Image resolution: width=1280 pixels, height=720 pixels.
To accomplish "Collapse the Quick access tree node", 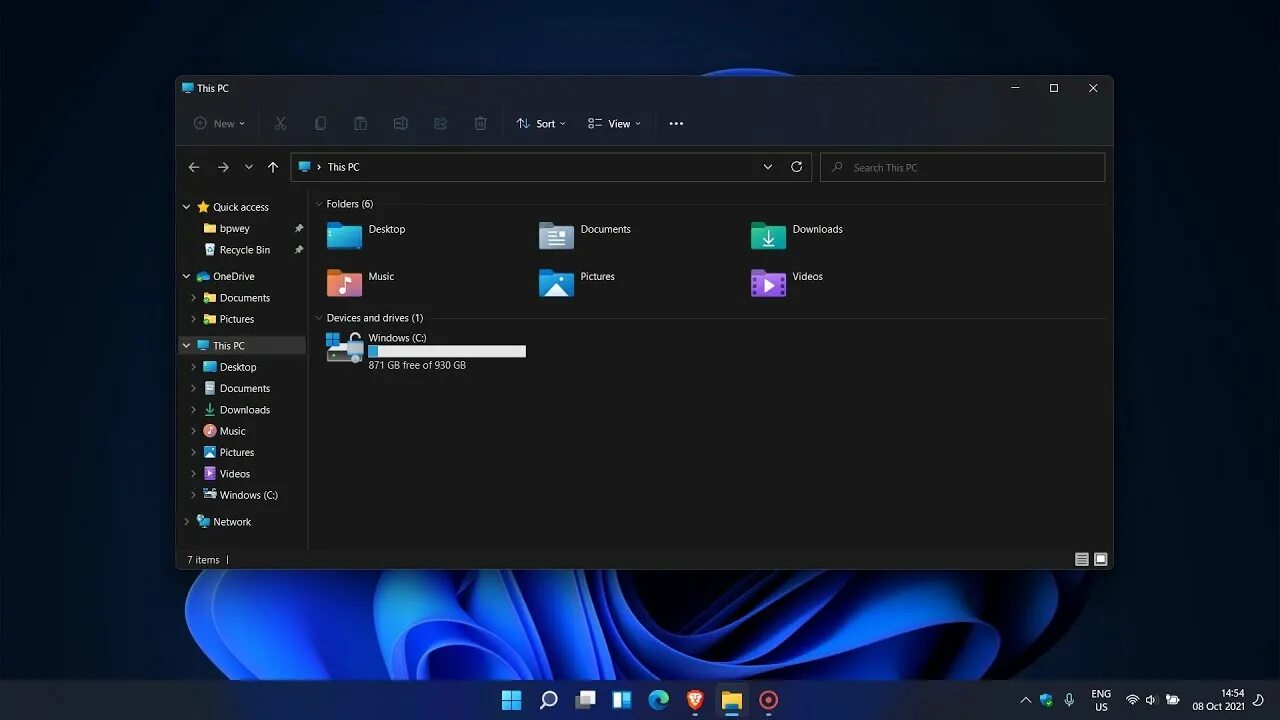I will [186, 207].
